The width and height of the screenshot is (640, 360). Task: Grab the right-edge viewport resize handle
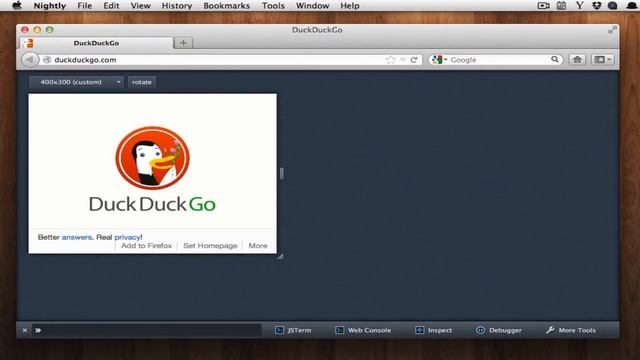click(282, 173)
